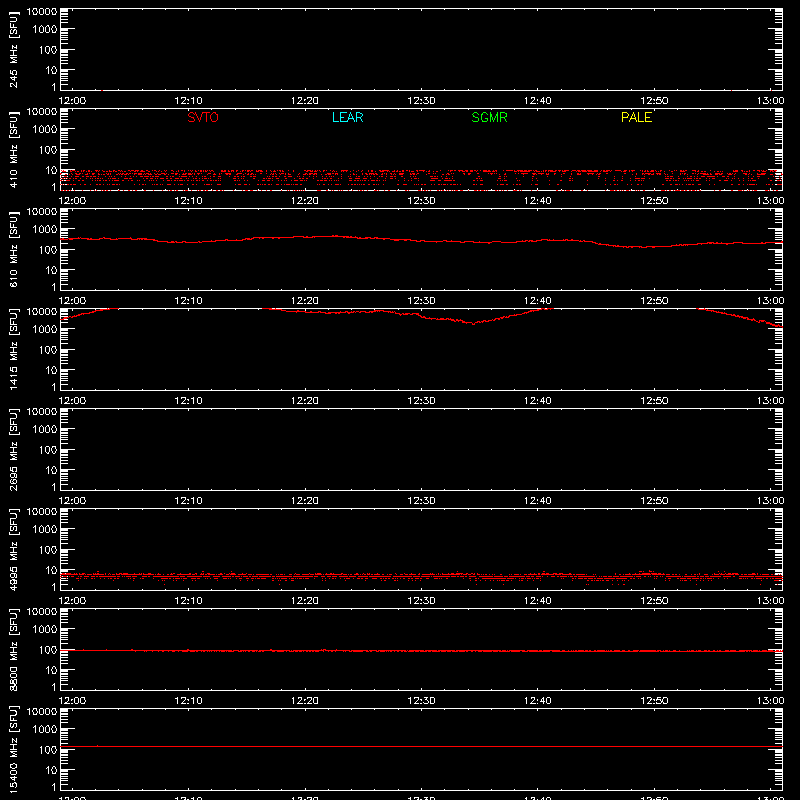The image size is (800, 800).
Task: Click the scattered red 4995 MHz data band
Action: [x=421, y=577]
